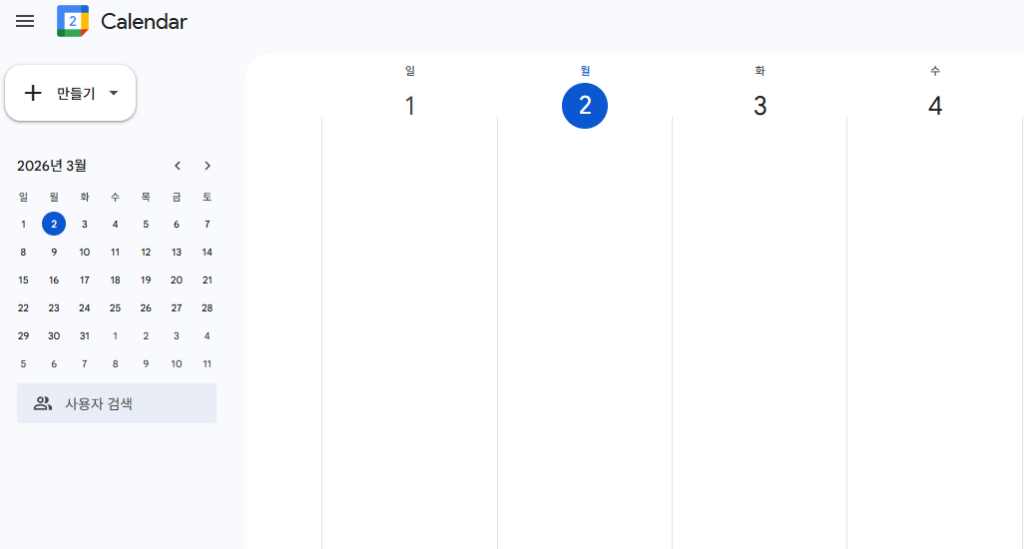1024x549 pixels.
Task: Open the main menu hamburger icon
Action: pyautogui.click(x=25, y=21)
